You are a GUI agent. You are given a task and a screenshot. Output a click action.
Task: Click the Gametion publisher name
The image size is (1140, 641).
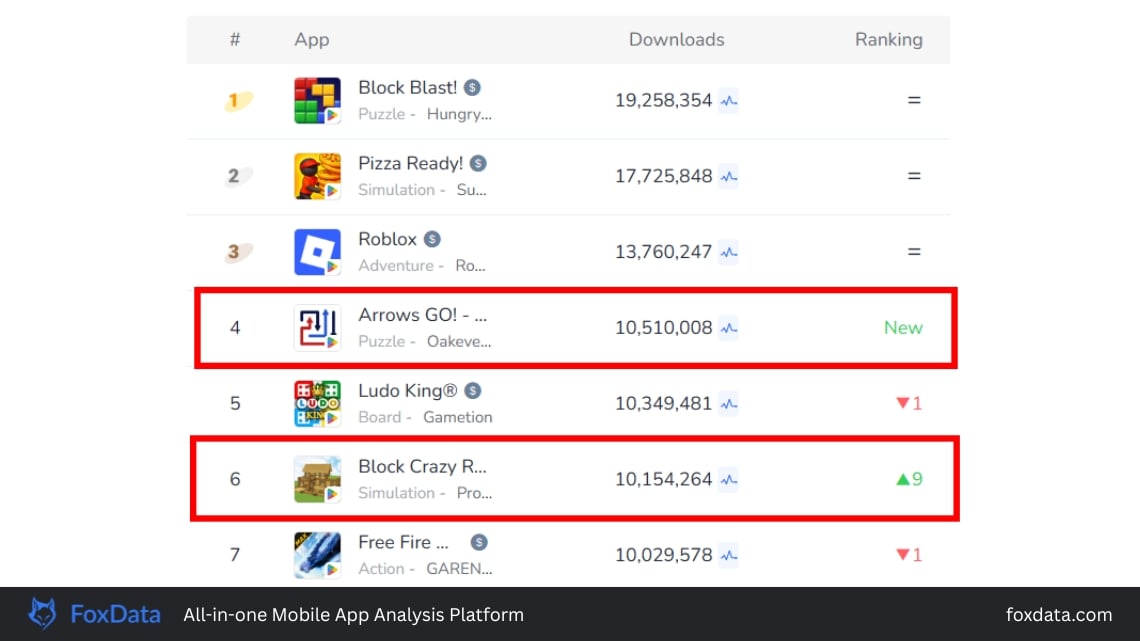click(457, 417)
